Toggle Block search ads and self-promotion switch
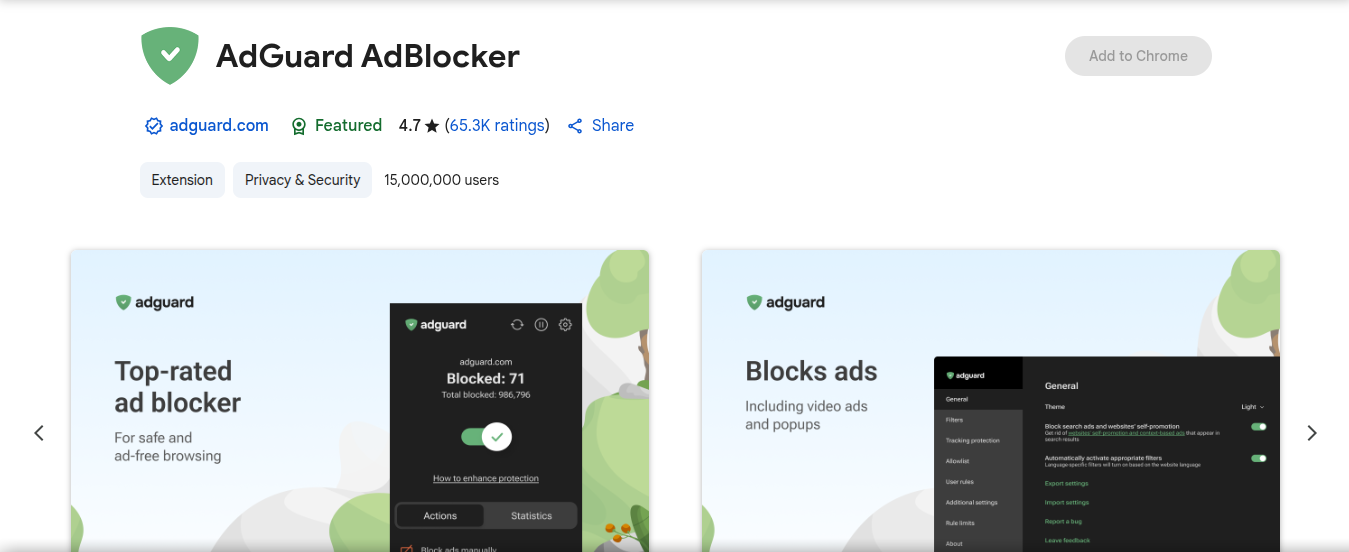Image resolution: width=1349 pixels, height=552 pixels. (x=1259, y=427)
